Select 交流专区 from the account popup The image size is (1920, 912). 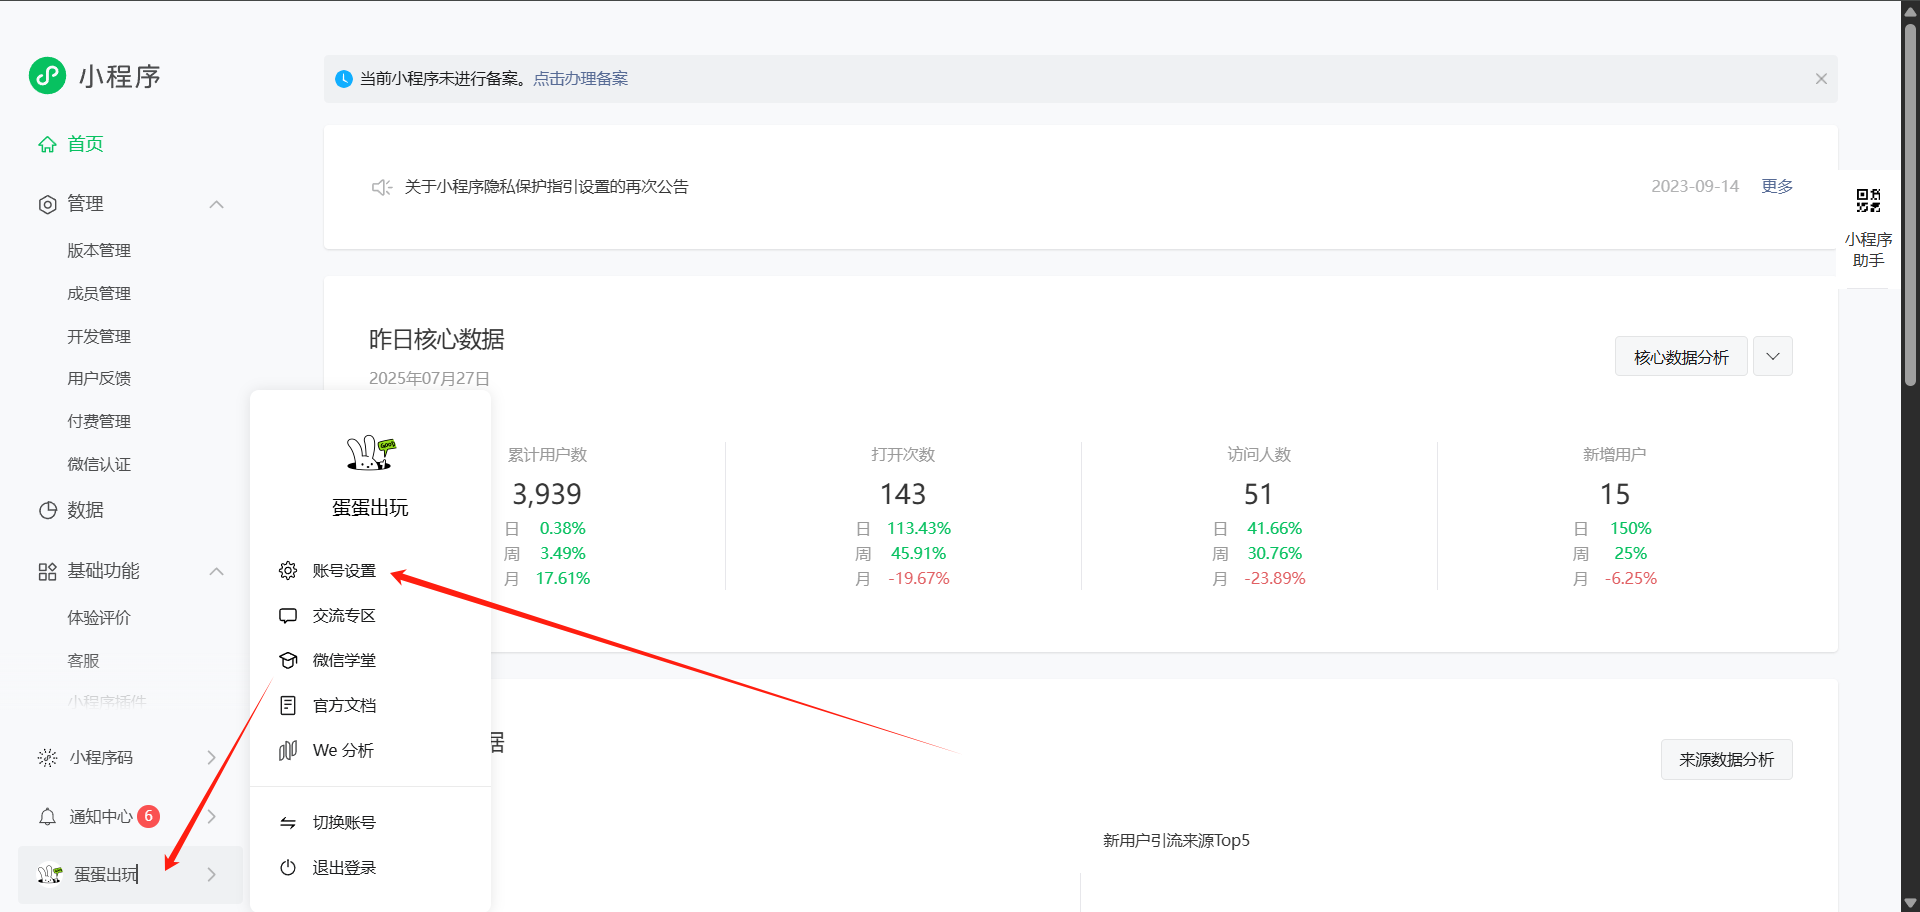(x=344, y=615)
